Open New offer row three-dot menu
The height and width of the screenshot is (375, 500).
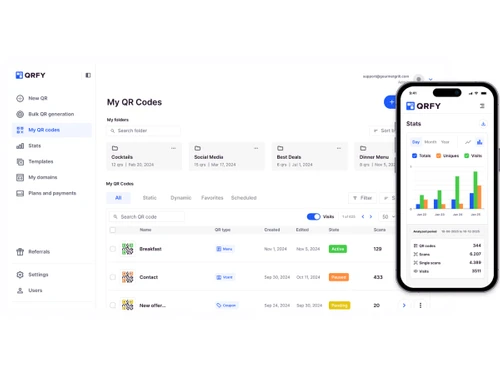pyautogui.click(x=420, y=305)
